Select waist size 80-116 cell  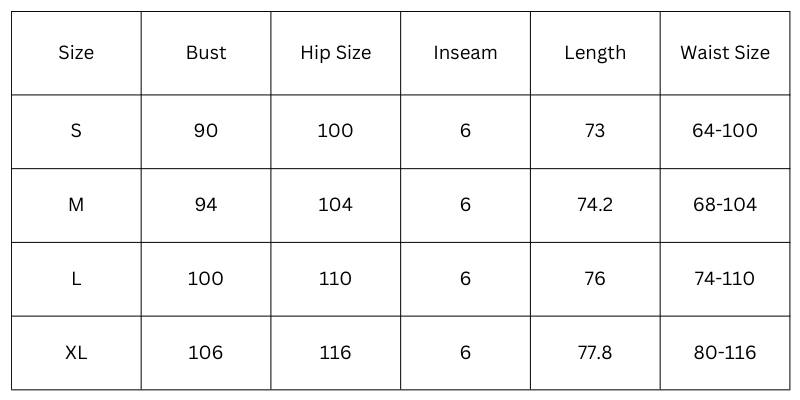(x=725, y=353)
